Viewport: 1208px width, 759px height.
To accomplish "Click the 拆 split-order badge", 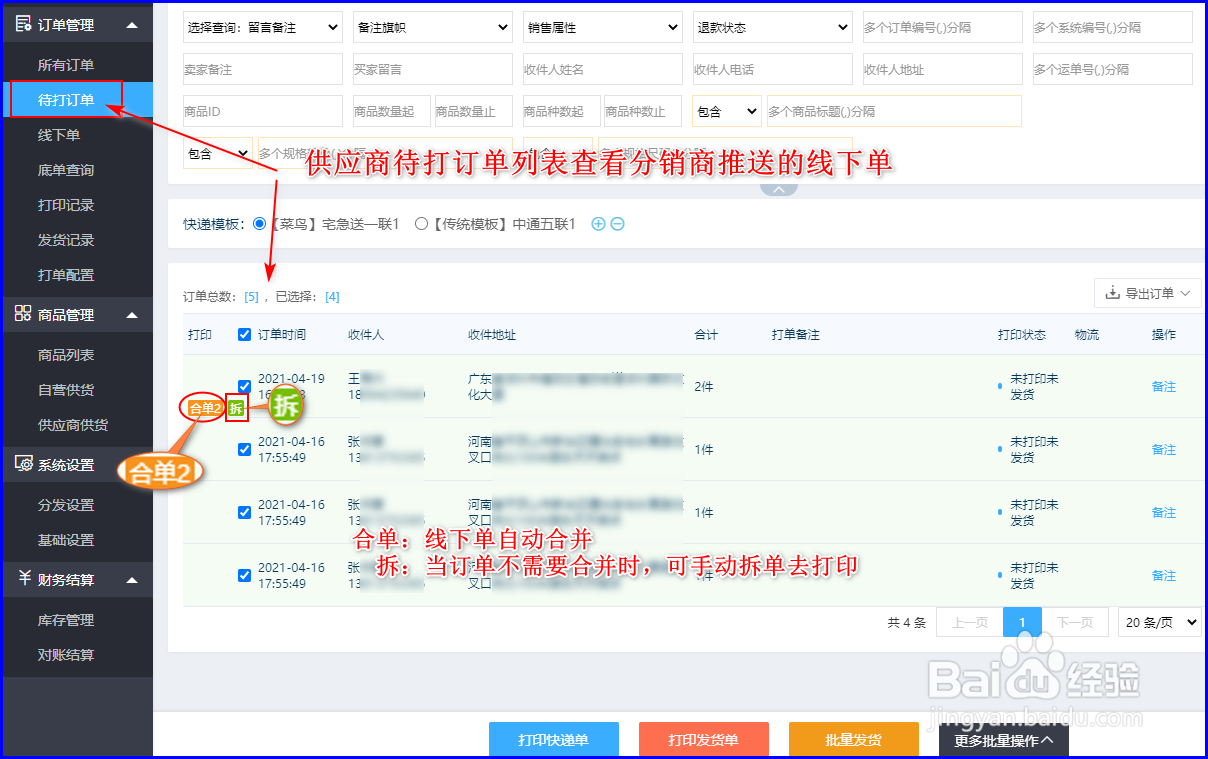I will coord(234,408).
